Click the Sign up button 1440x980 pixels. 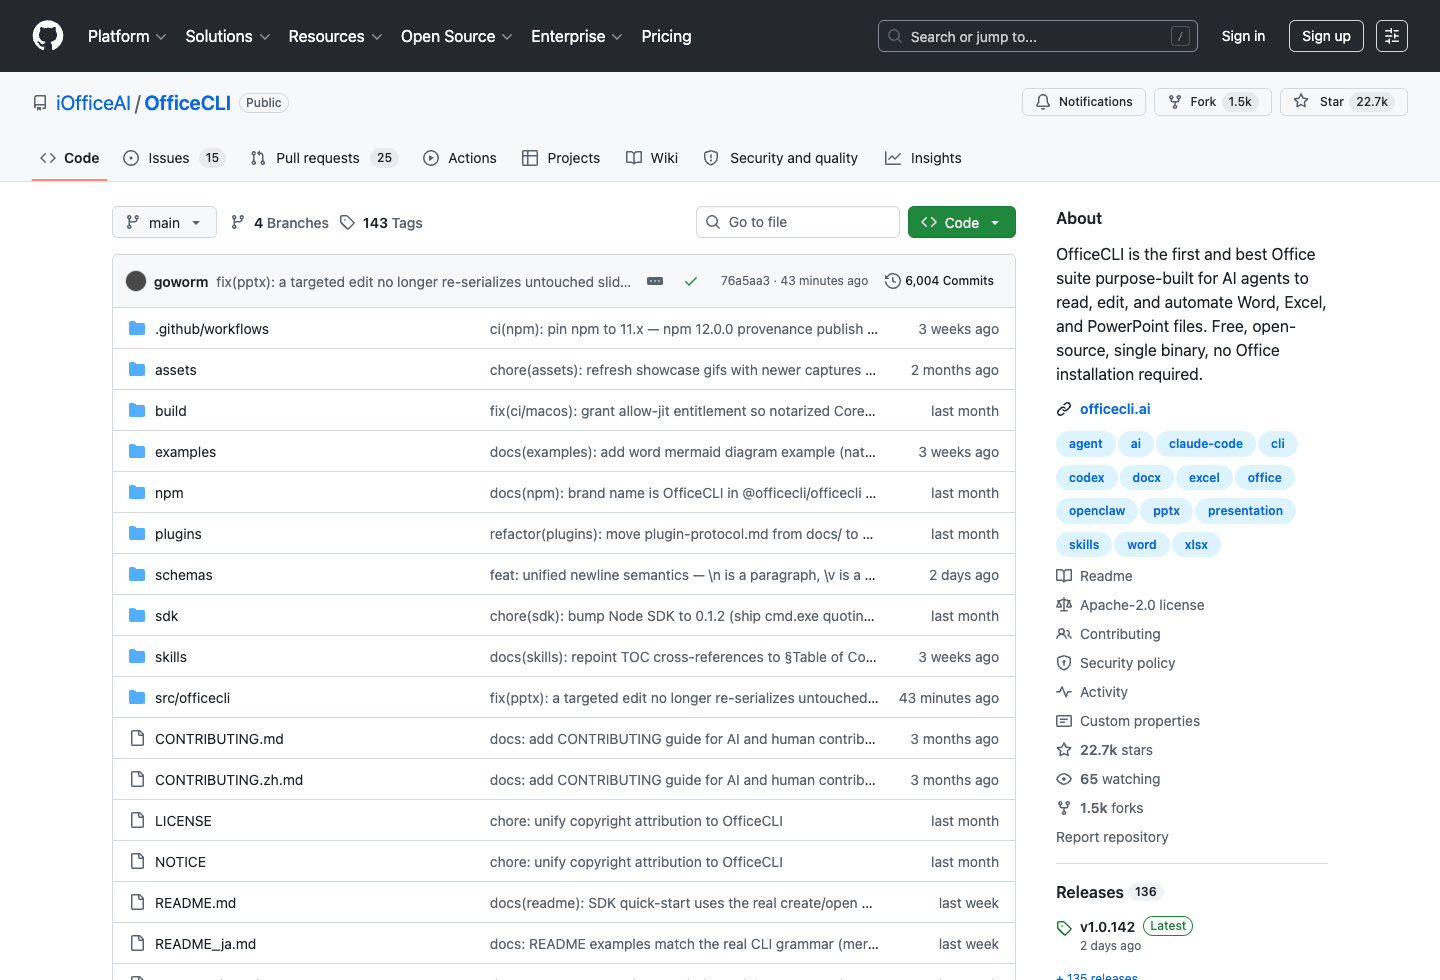point(1326,36)
